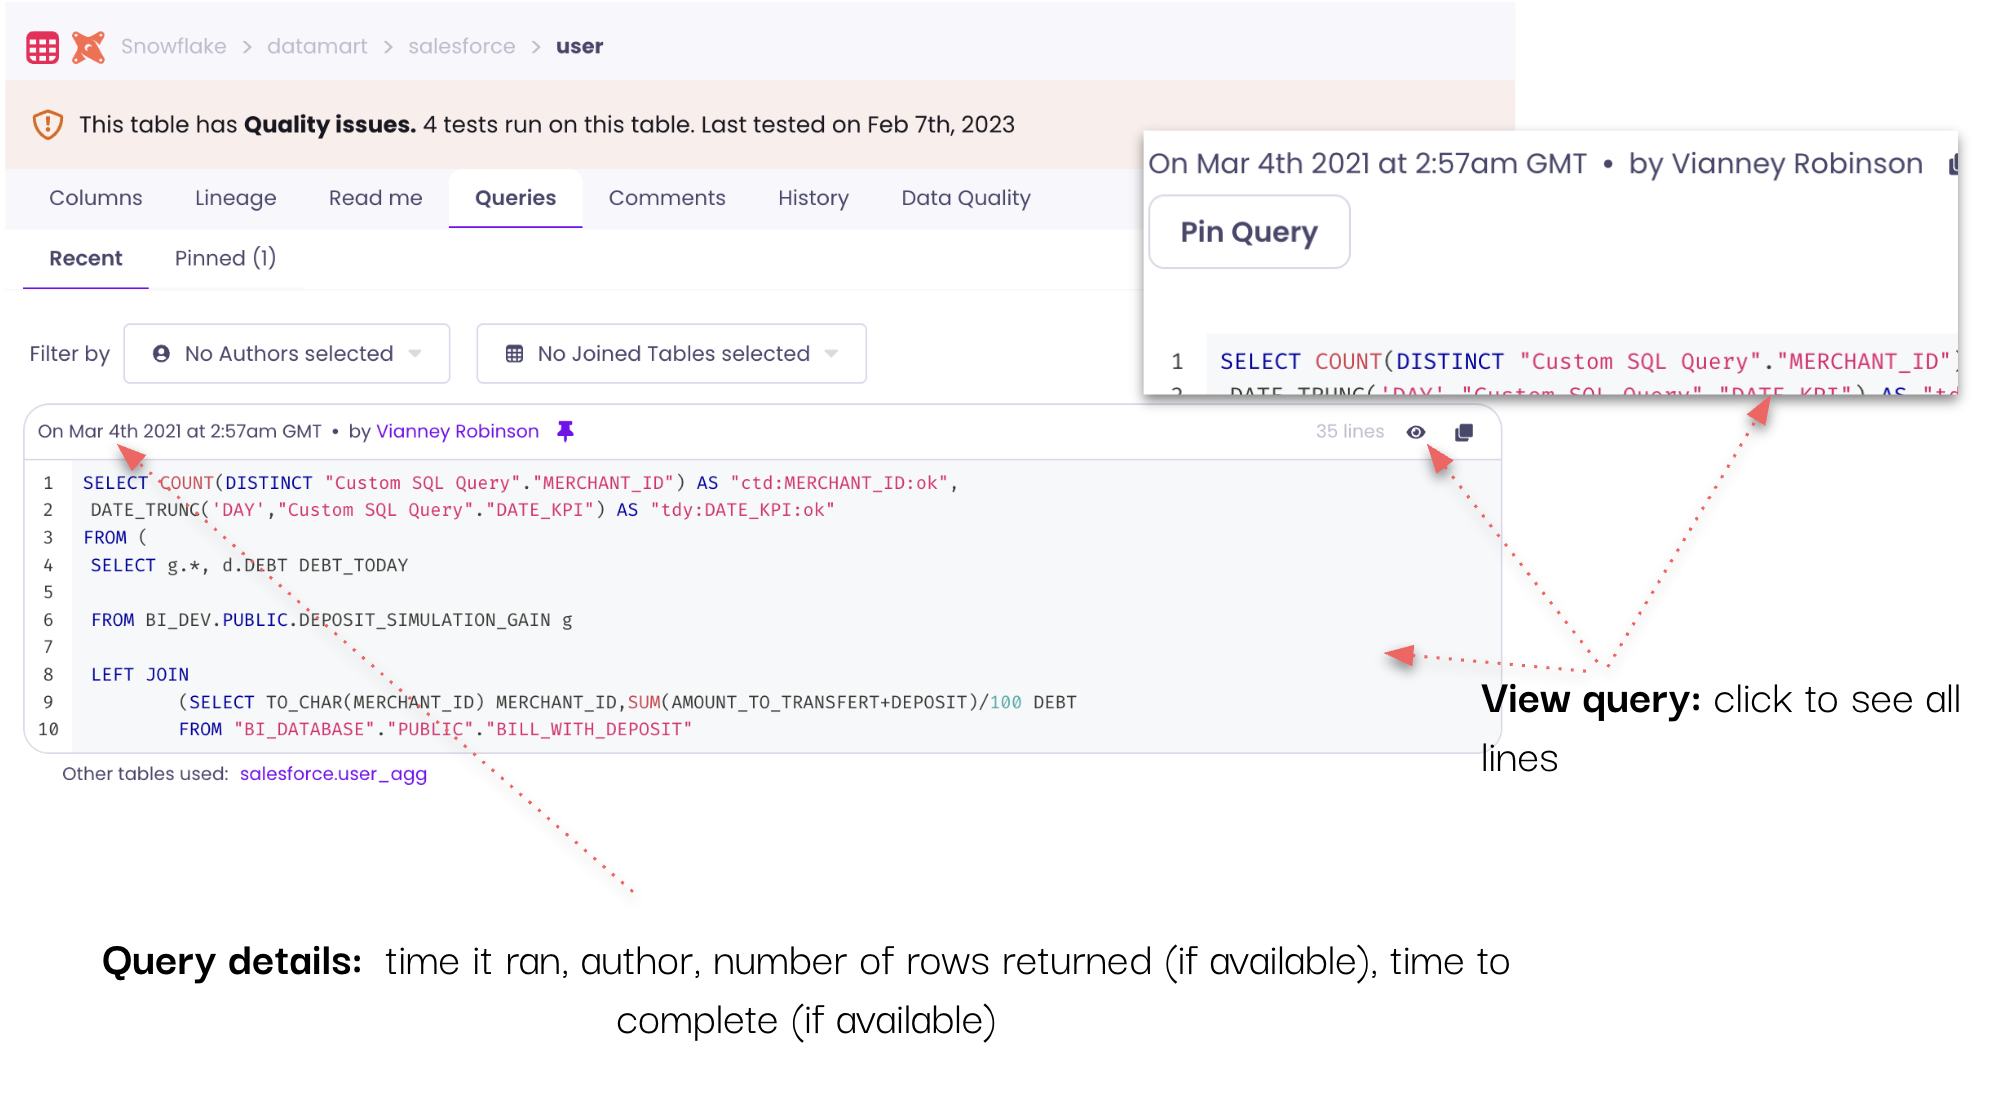The height and width of the screenshot is (1112, 2002).
Task: Click the purple pin icon on query
Action: pos(565,431)
